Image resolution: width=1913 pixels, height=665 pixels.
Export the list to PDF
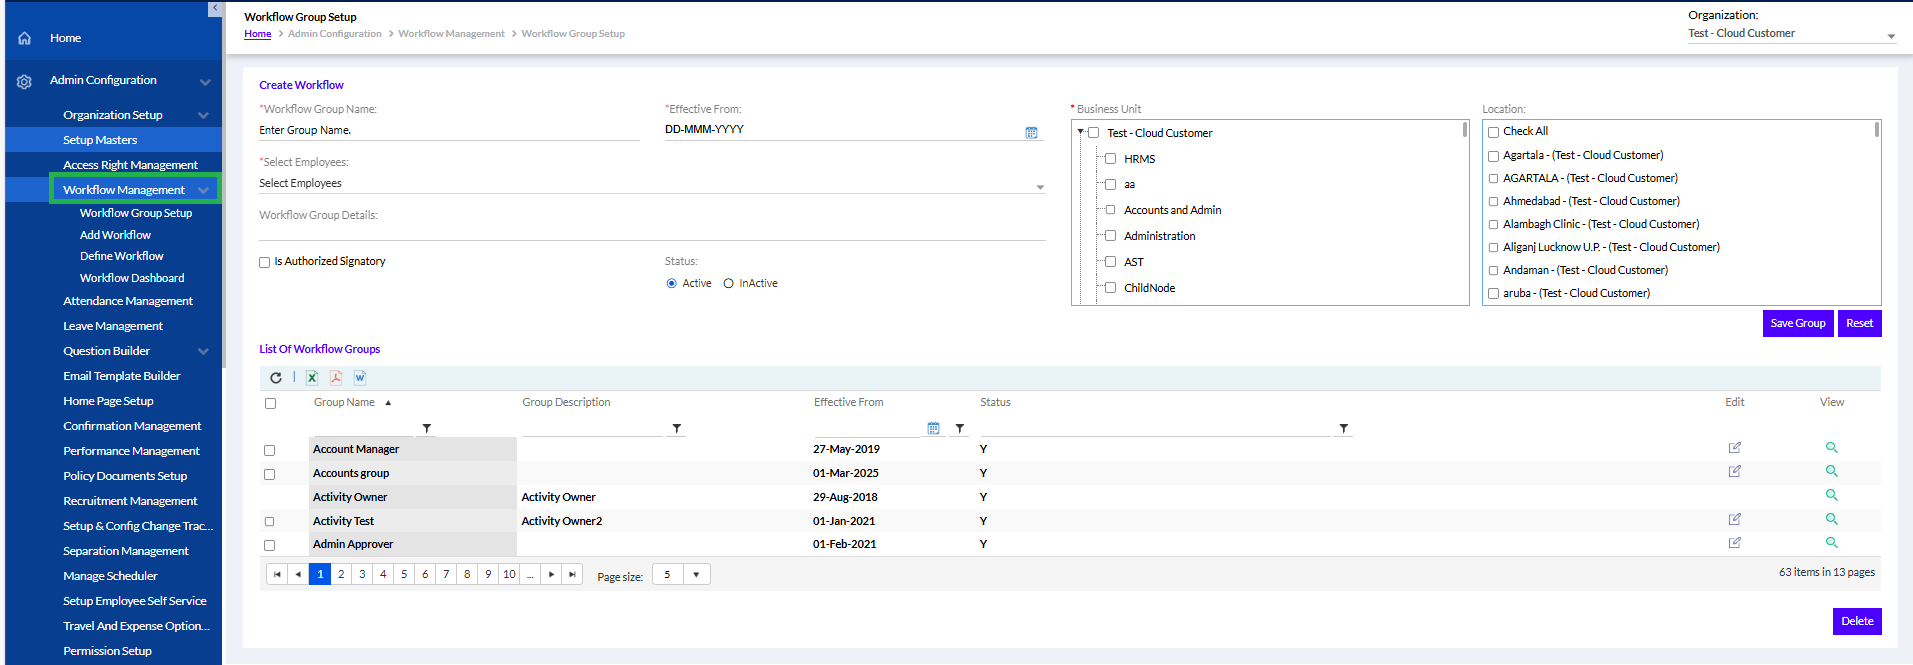click(336, 378)
